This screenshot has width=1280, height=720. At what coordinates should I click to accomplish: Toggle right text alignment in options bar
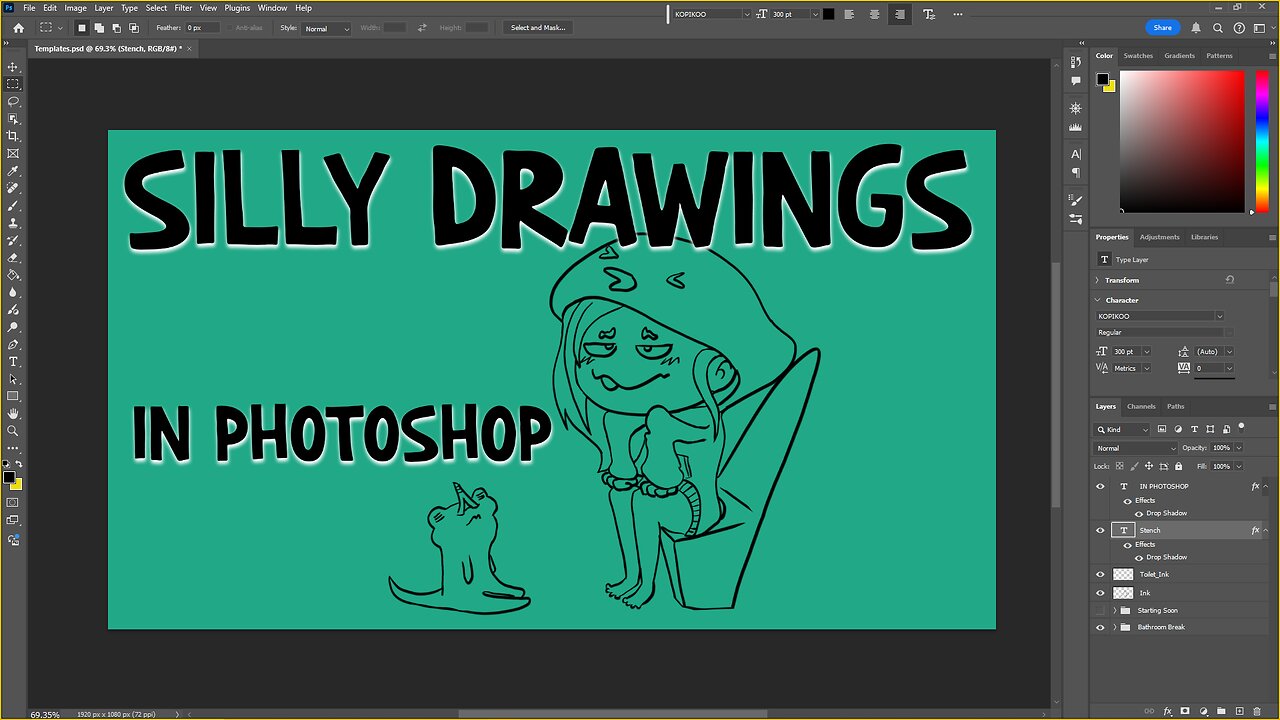coord(900,14)
